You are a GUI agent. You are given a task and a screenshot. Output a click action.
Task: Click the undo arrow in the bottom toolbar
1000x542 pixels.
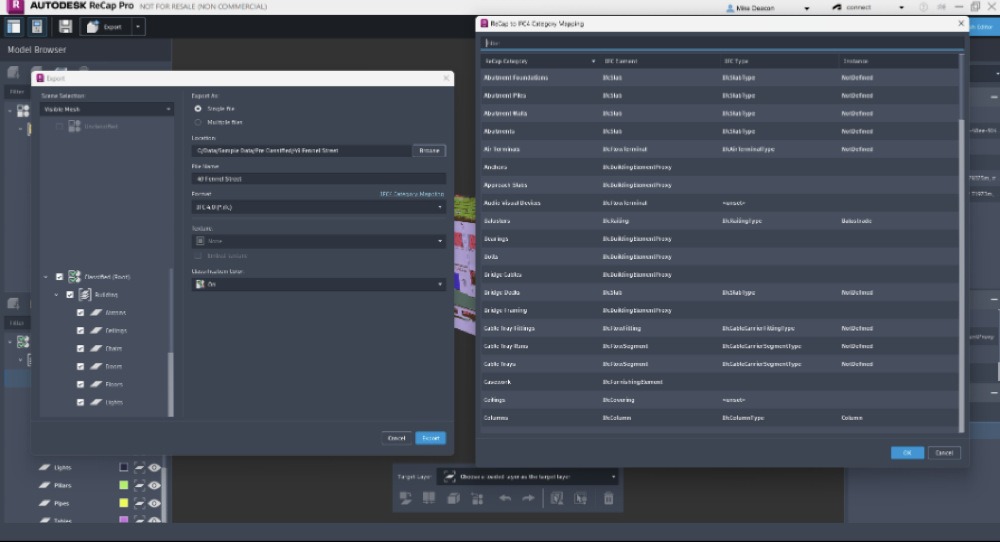(x=504, y=499)
